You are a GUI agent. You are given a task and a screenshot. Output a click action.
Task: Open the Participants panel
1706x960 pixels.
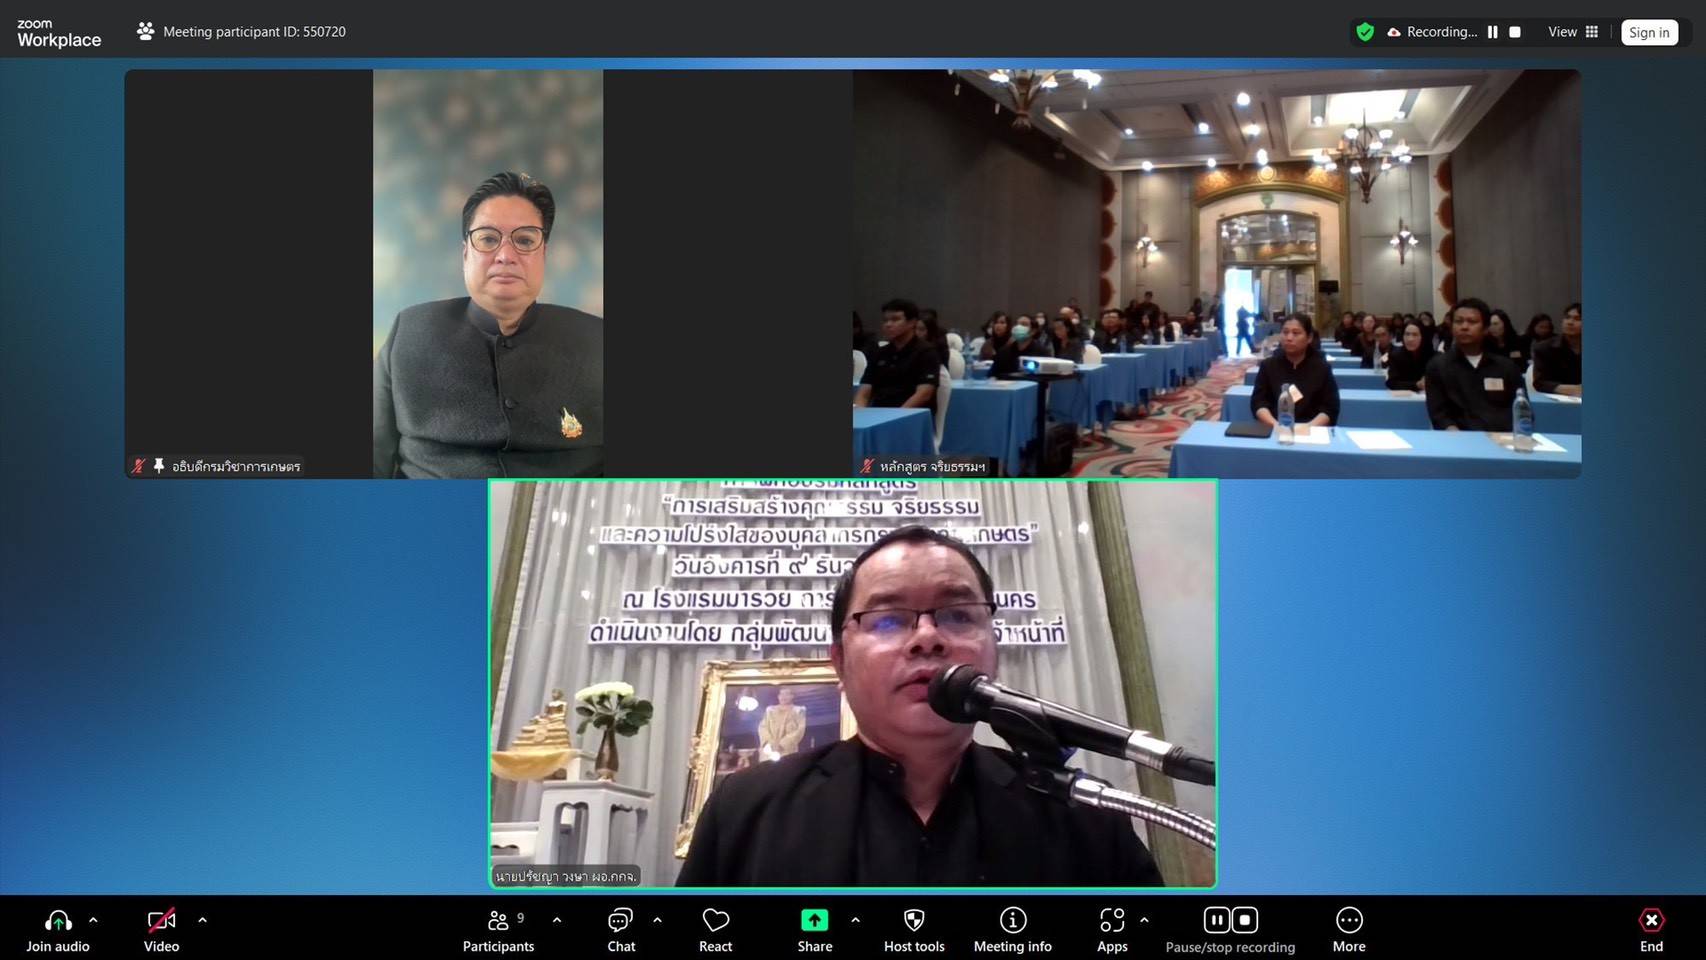[498, 921]
